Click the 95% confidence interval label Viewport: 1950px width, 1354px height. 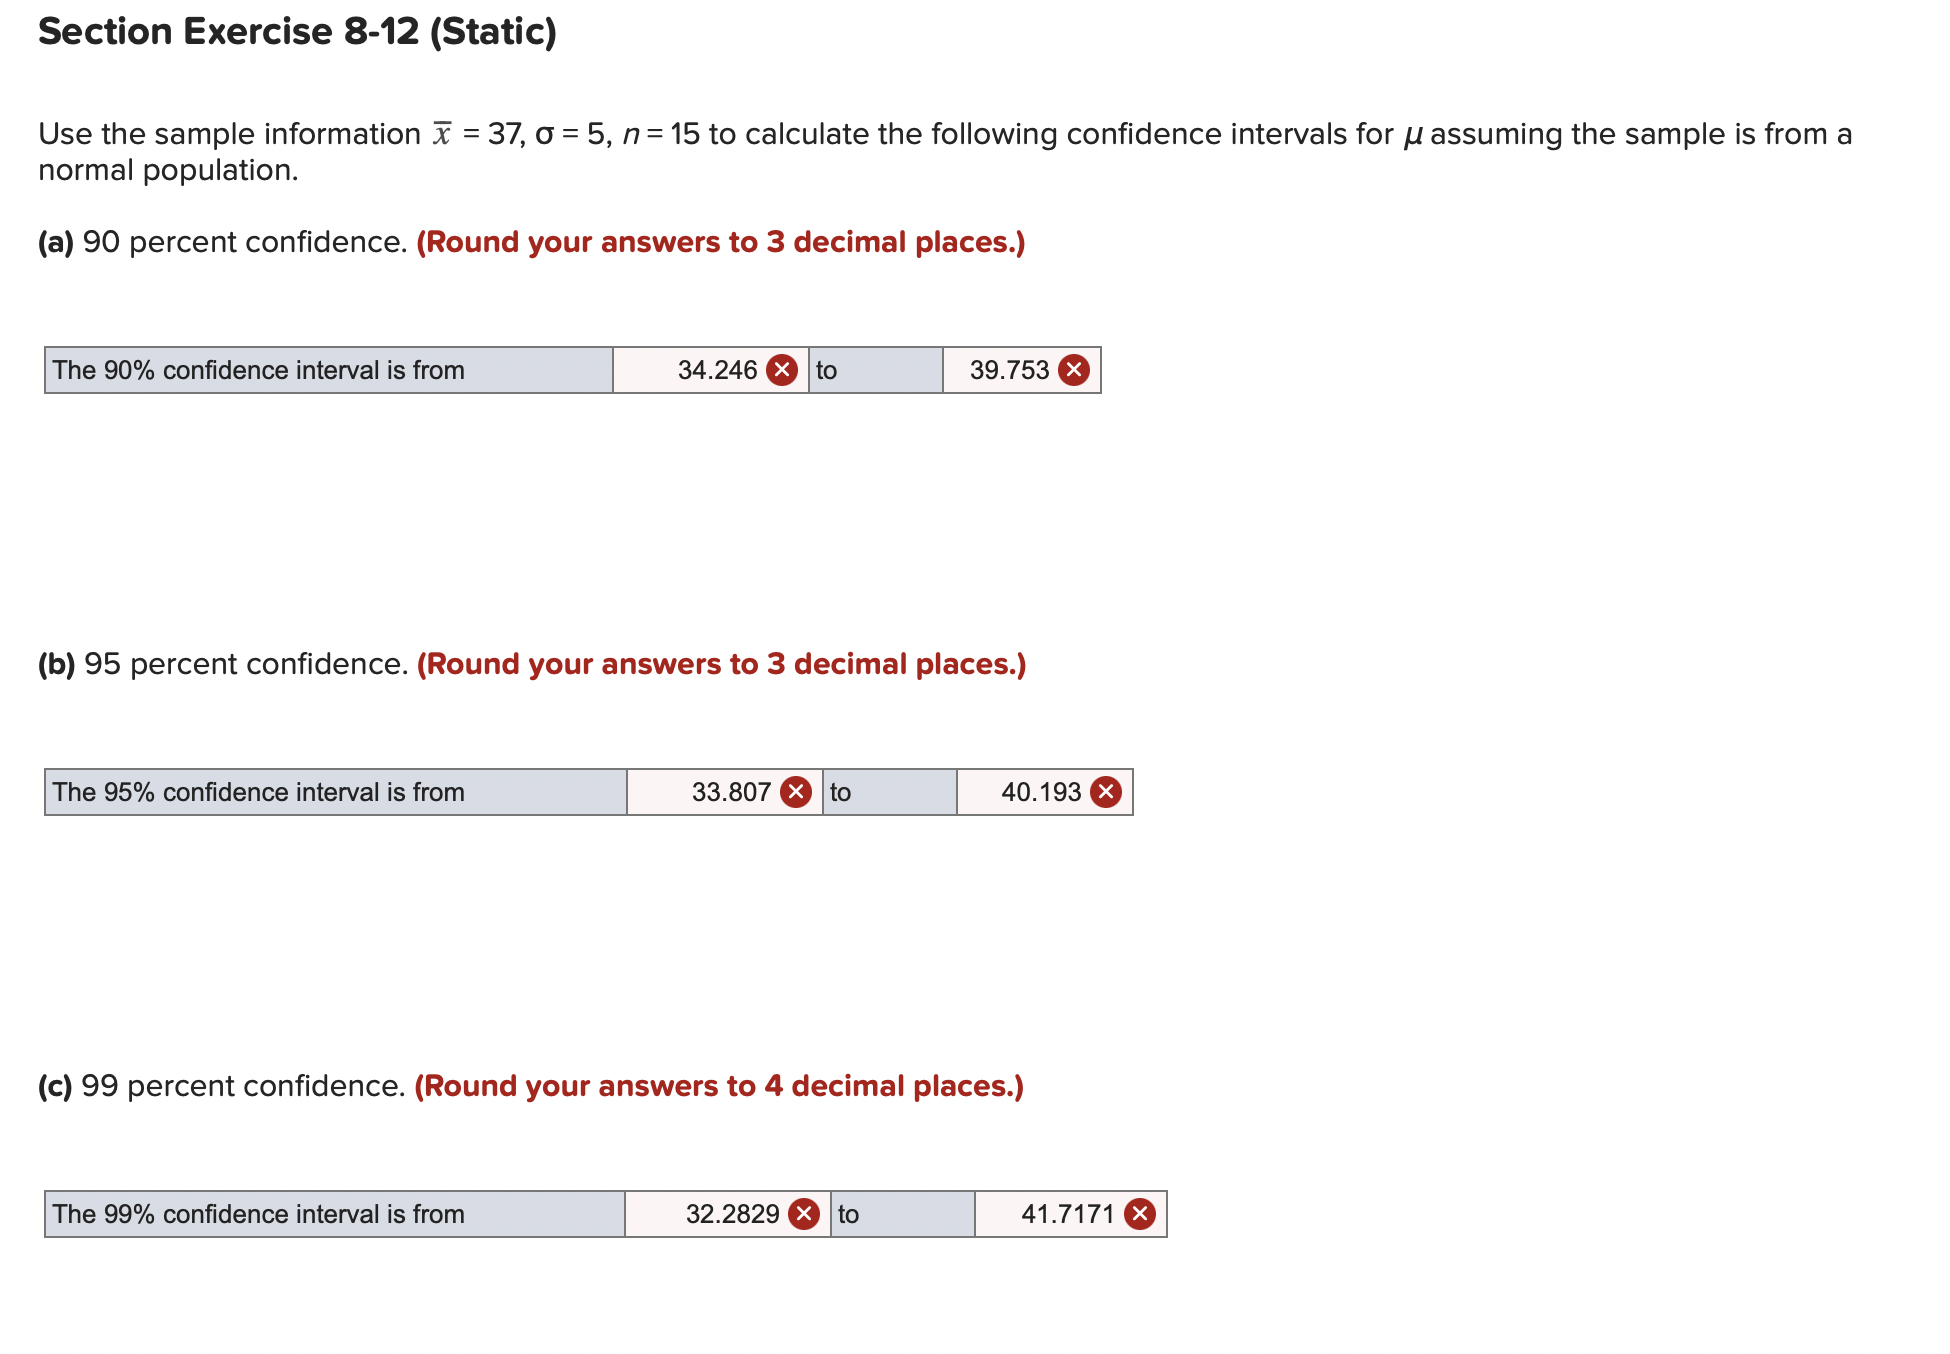tap(260, 792)
